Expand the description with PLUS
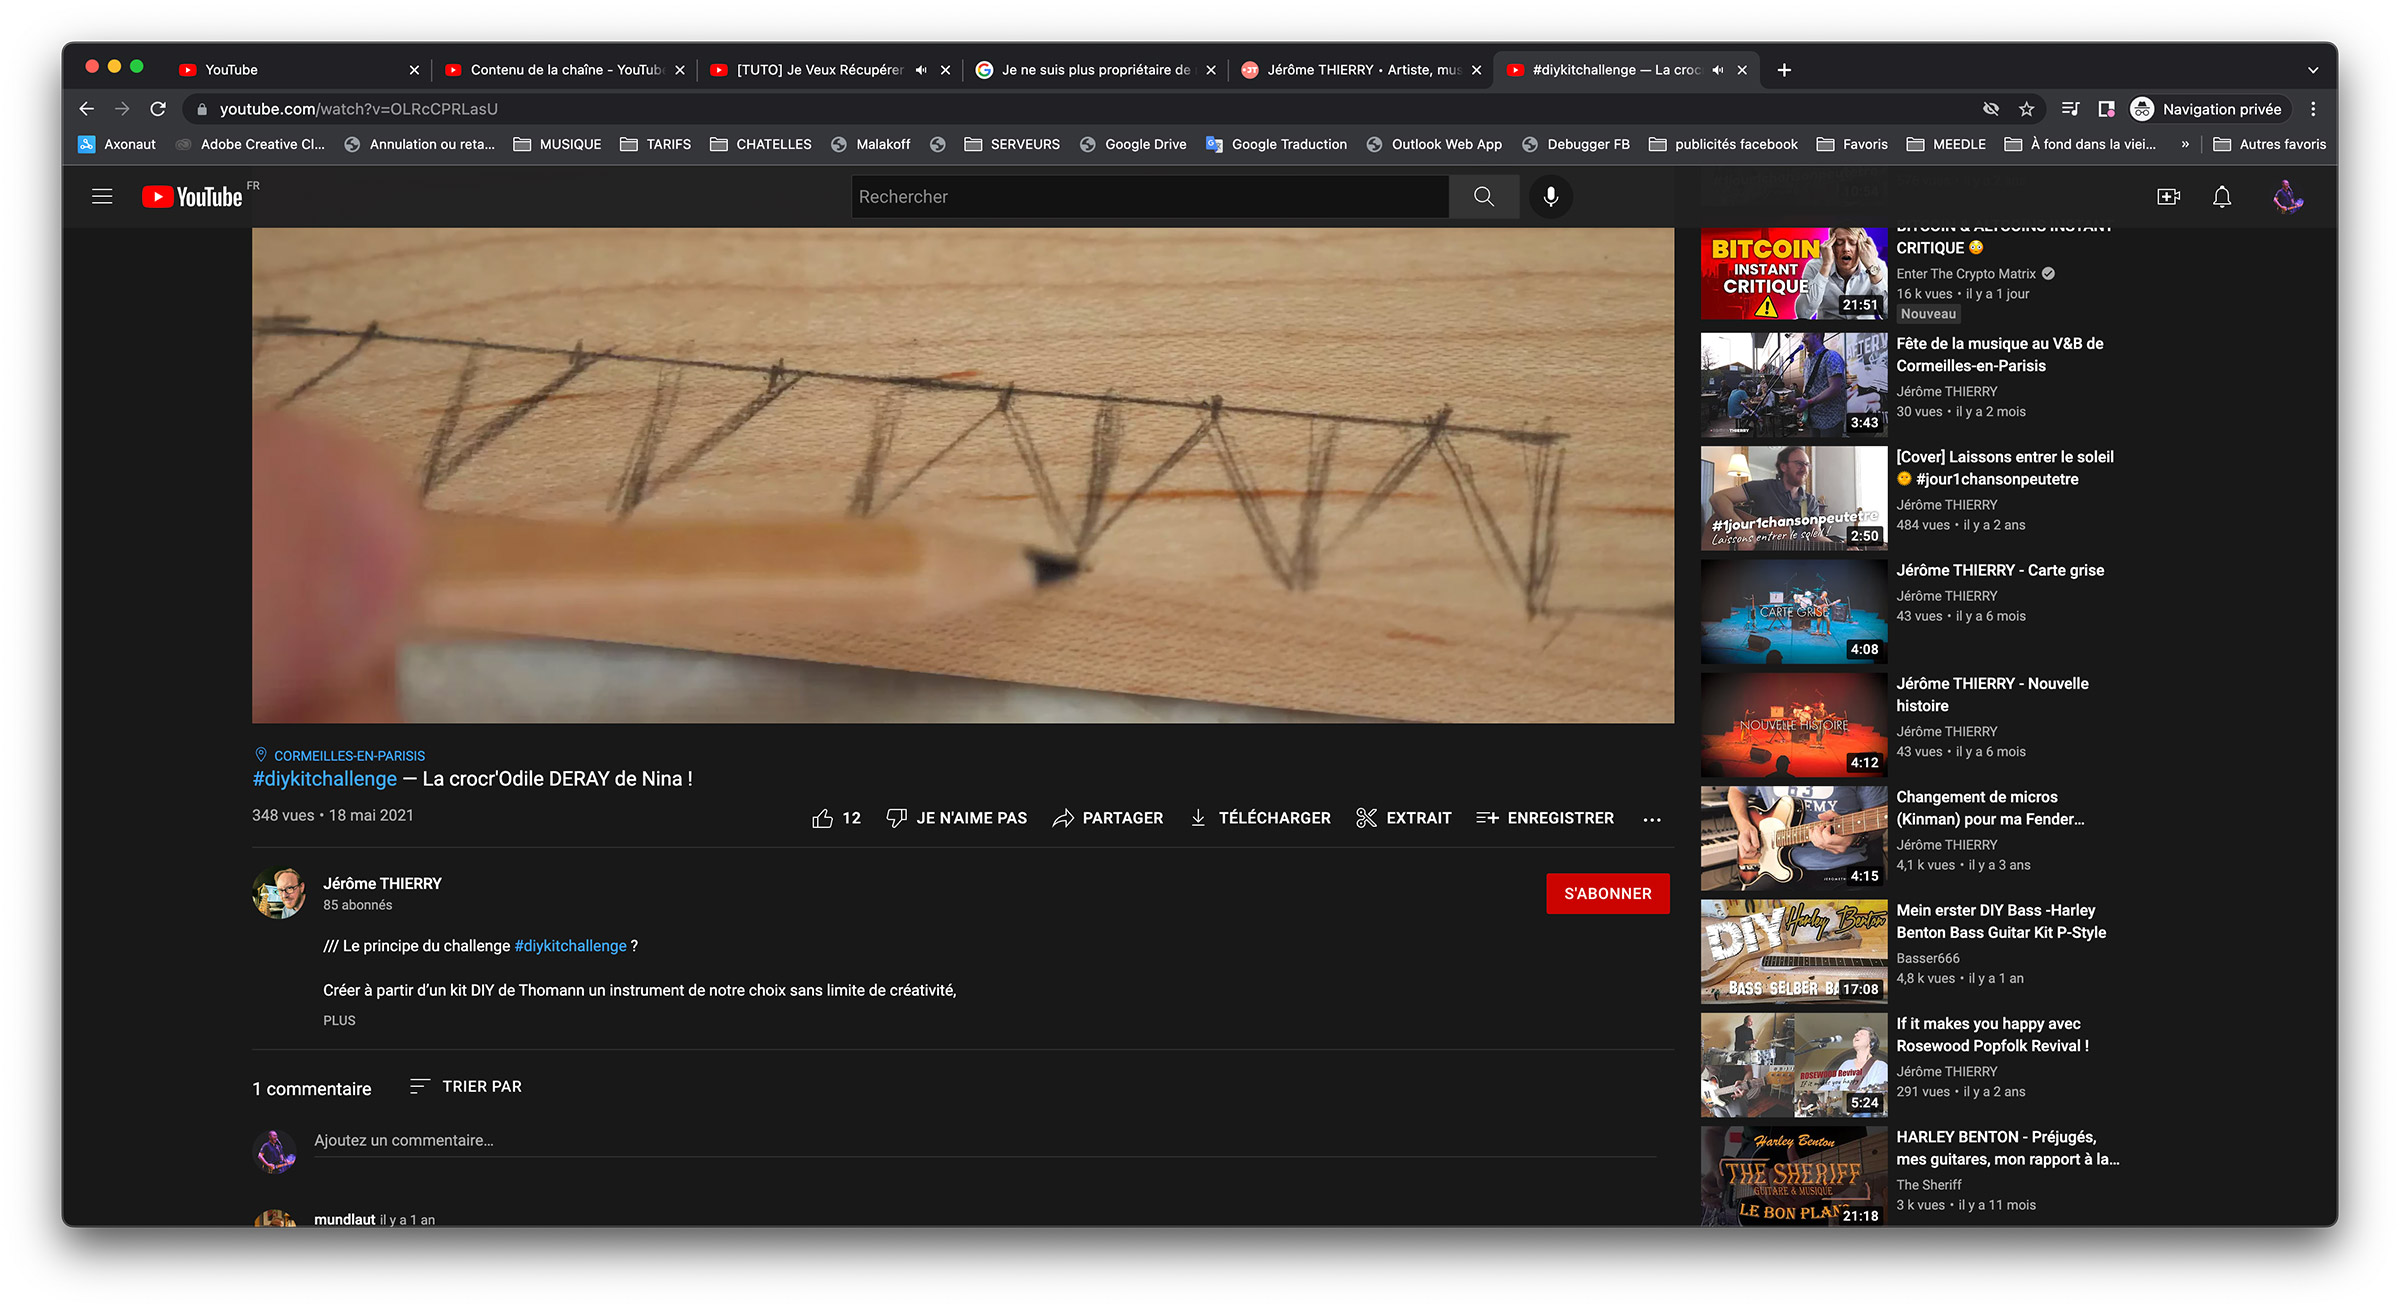This screenshot has width=2400, height=1309. click(339, 1020)
